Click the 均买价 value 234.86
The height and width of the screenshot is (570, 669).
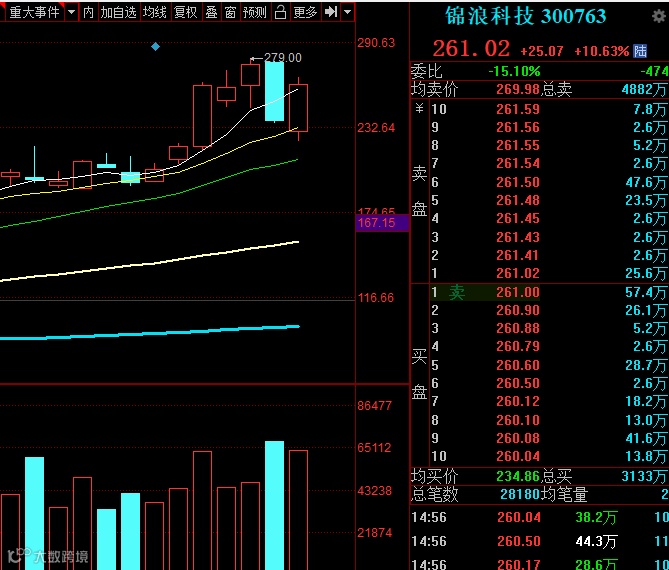click(x=518, y=476)
